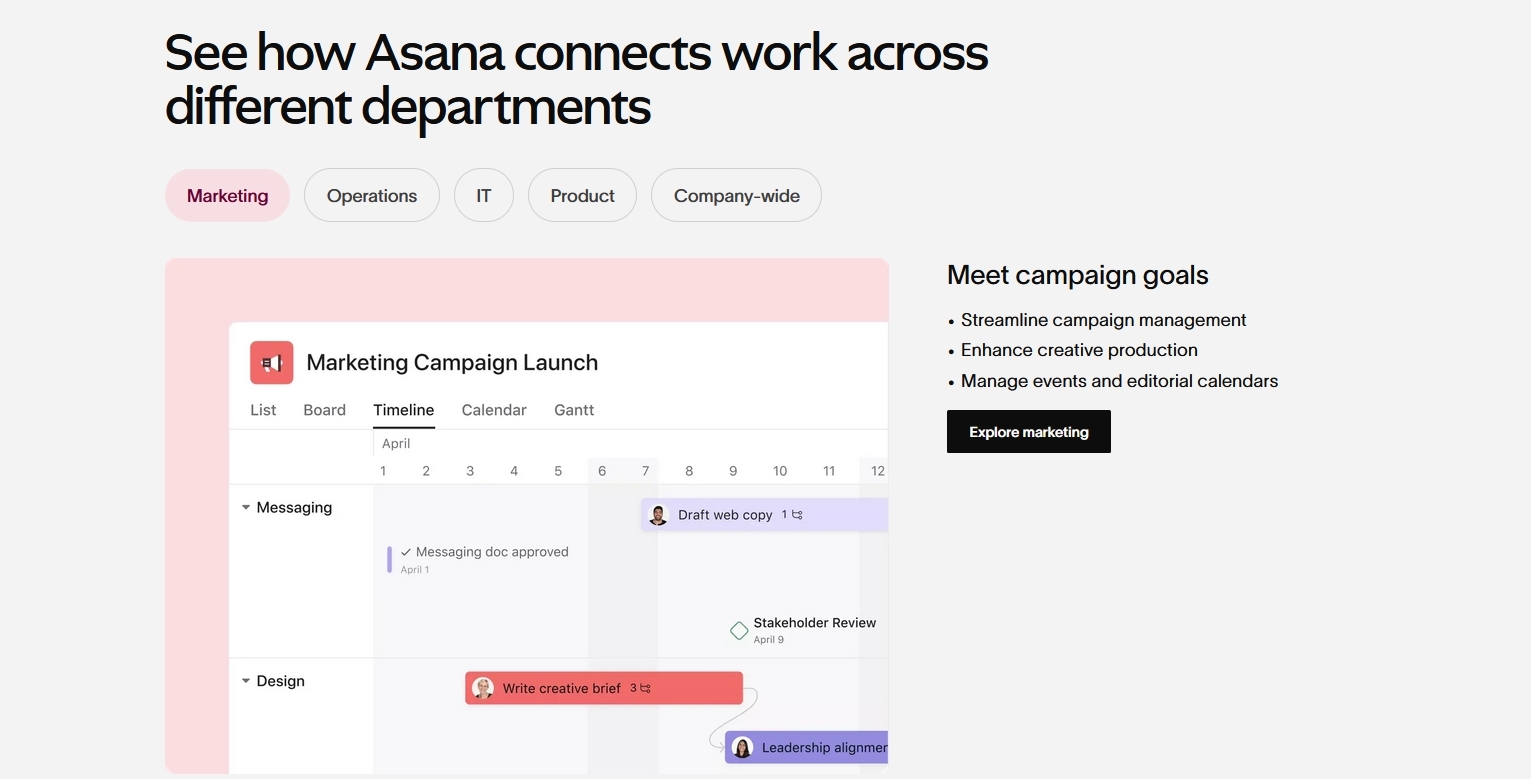Select the Marketing department pill
The image size is (1531, 779).
[227, 196]
